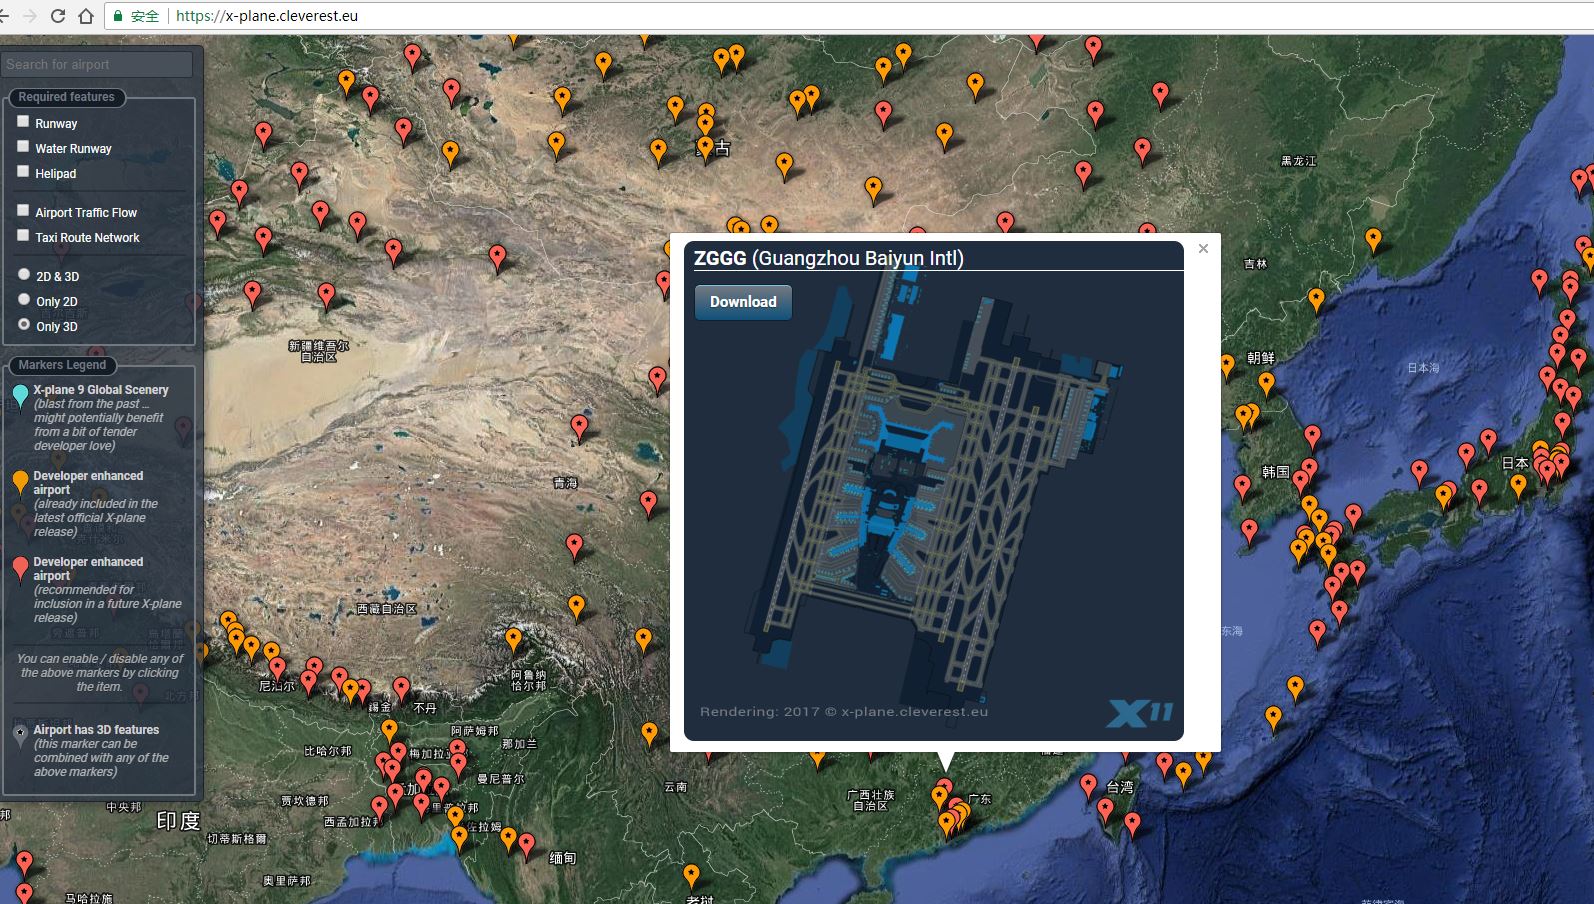The height and width of the screenshot is (904, 1594).
Task: Click the orange marker near 朝鲜 label
Action: click(1267, 383)
